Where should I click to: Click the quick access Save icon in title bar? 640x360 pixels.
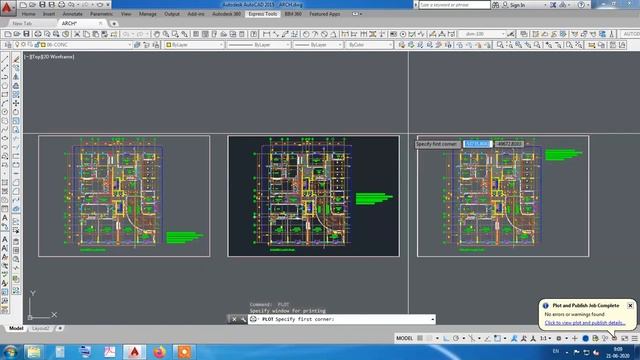pos(42,5)
